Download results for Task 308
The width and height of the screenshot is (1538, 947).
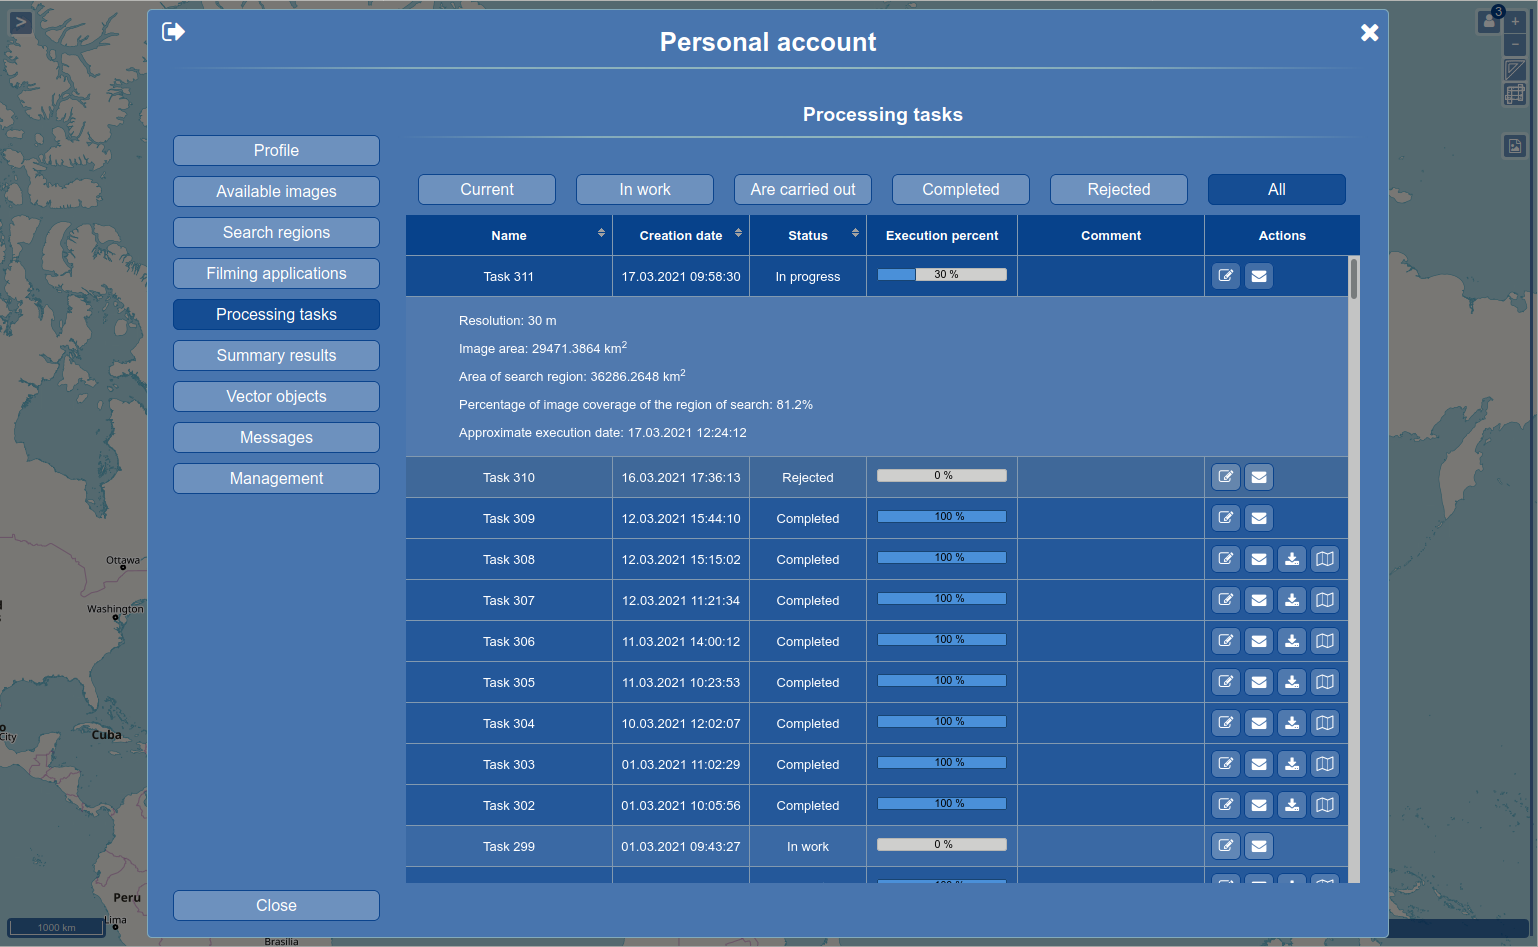(1292, 559)
